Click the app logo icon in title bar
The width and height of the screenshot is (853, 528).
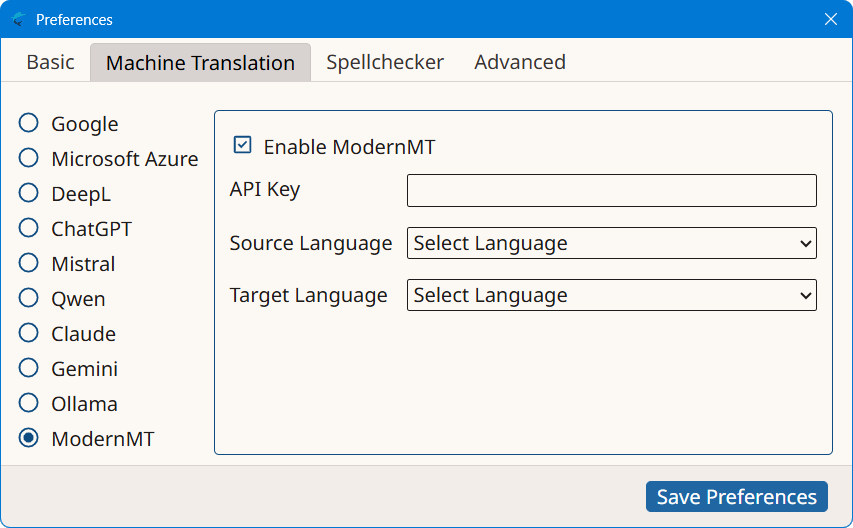point(18,20)
